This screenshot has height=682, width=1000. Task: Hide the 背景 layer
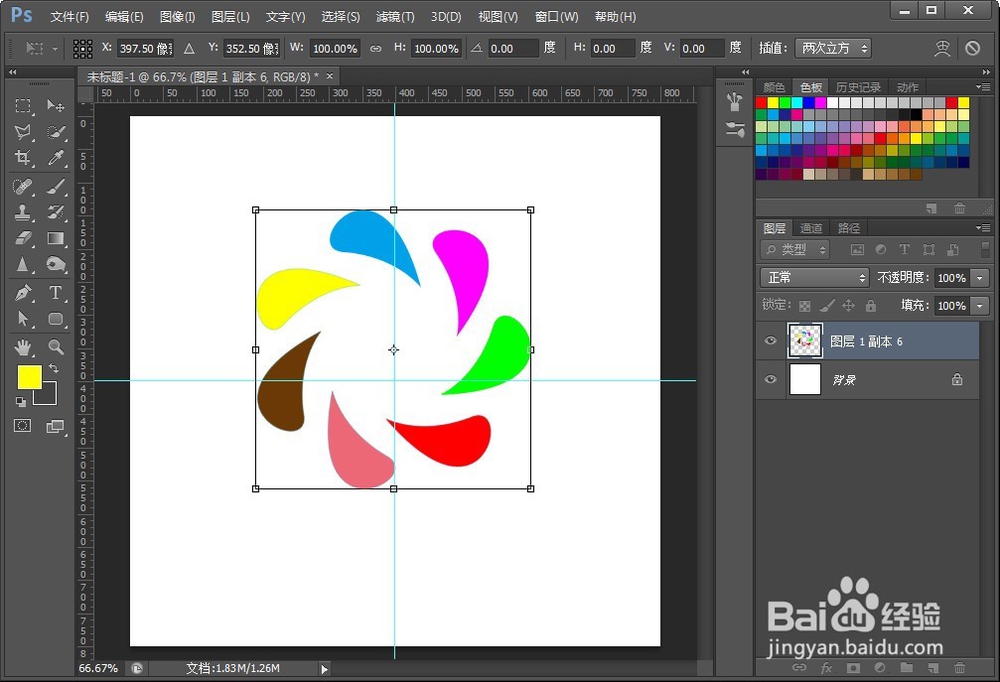pyautogui.click(x=770, y=379)
